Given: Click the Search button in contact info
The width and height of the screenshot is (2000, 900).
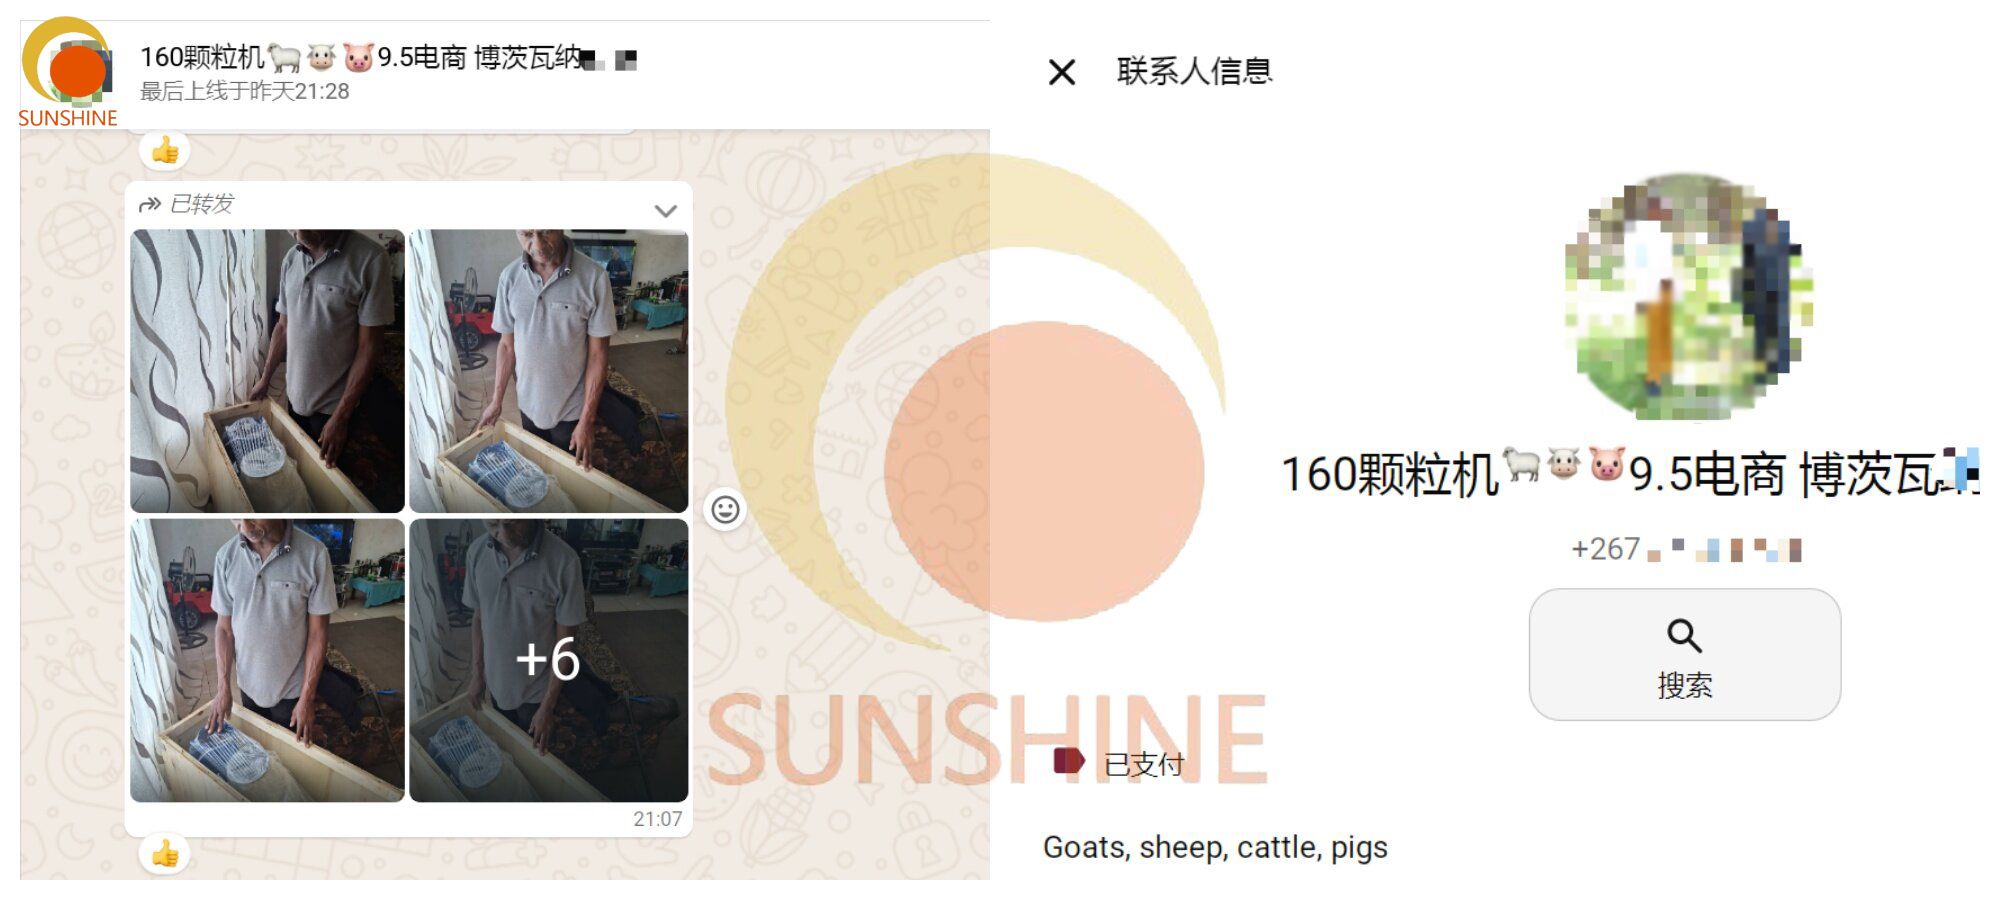Looking at the screenshot, I should [1684, 654].
